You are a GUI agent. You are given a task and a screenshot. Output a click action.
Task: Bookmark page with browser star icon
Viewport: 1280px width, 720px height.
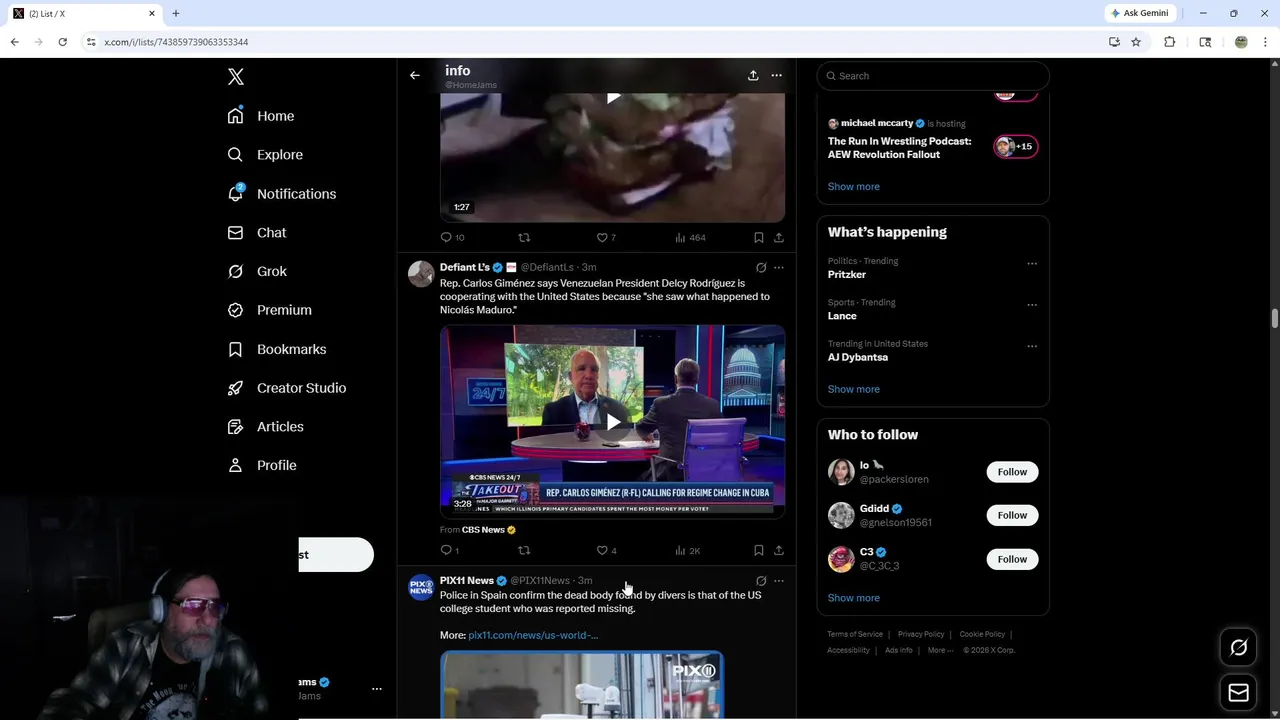[x=1136, y=42]
